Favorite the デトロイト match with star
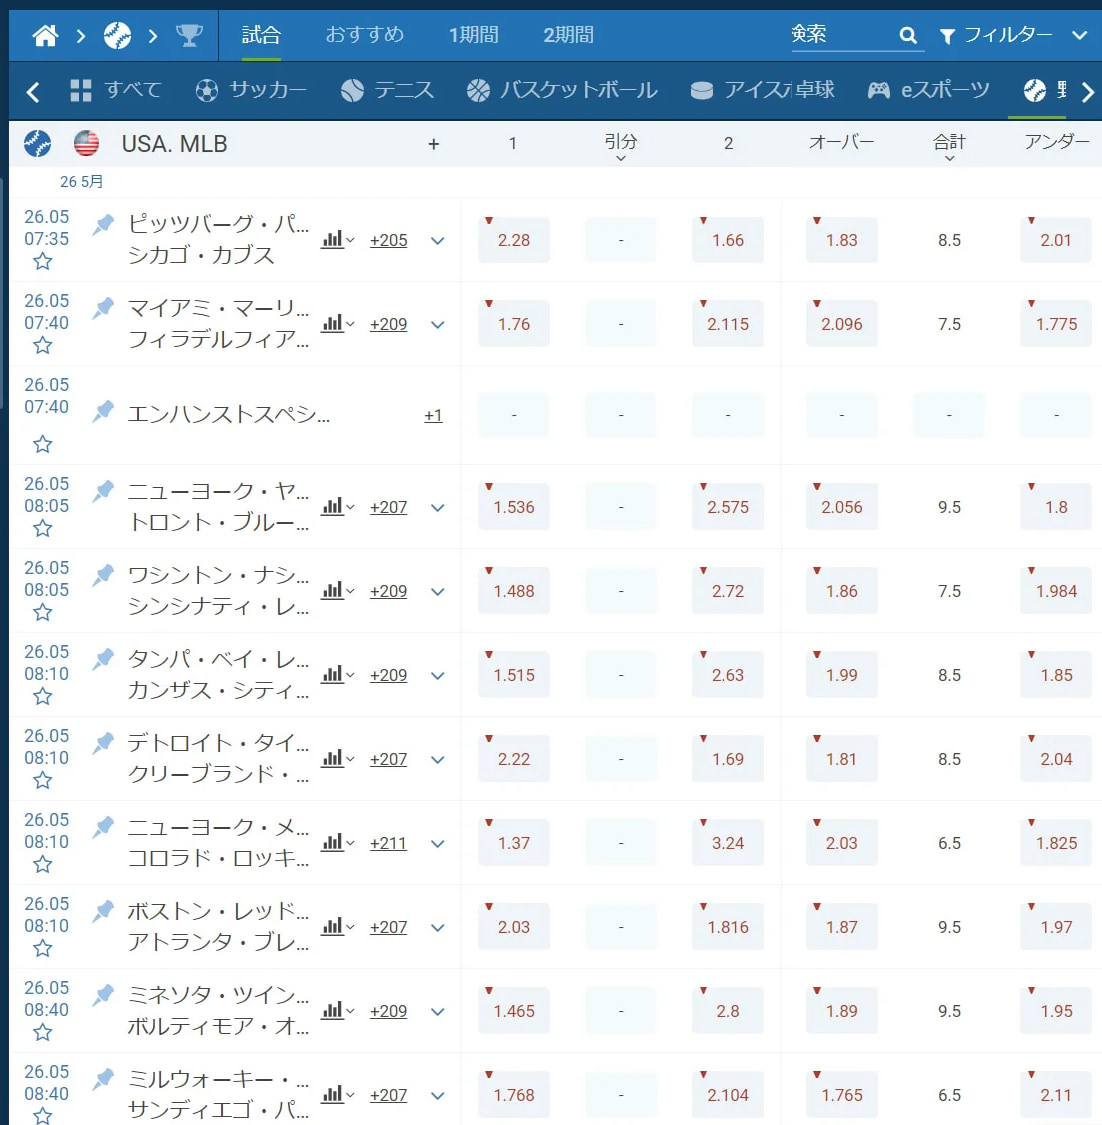Screen dimensions: 1102x1125 [43, 781]
